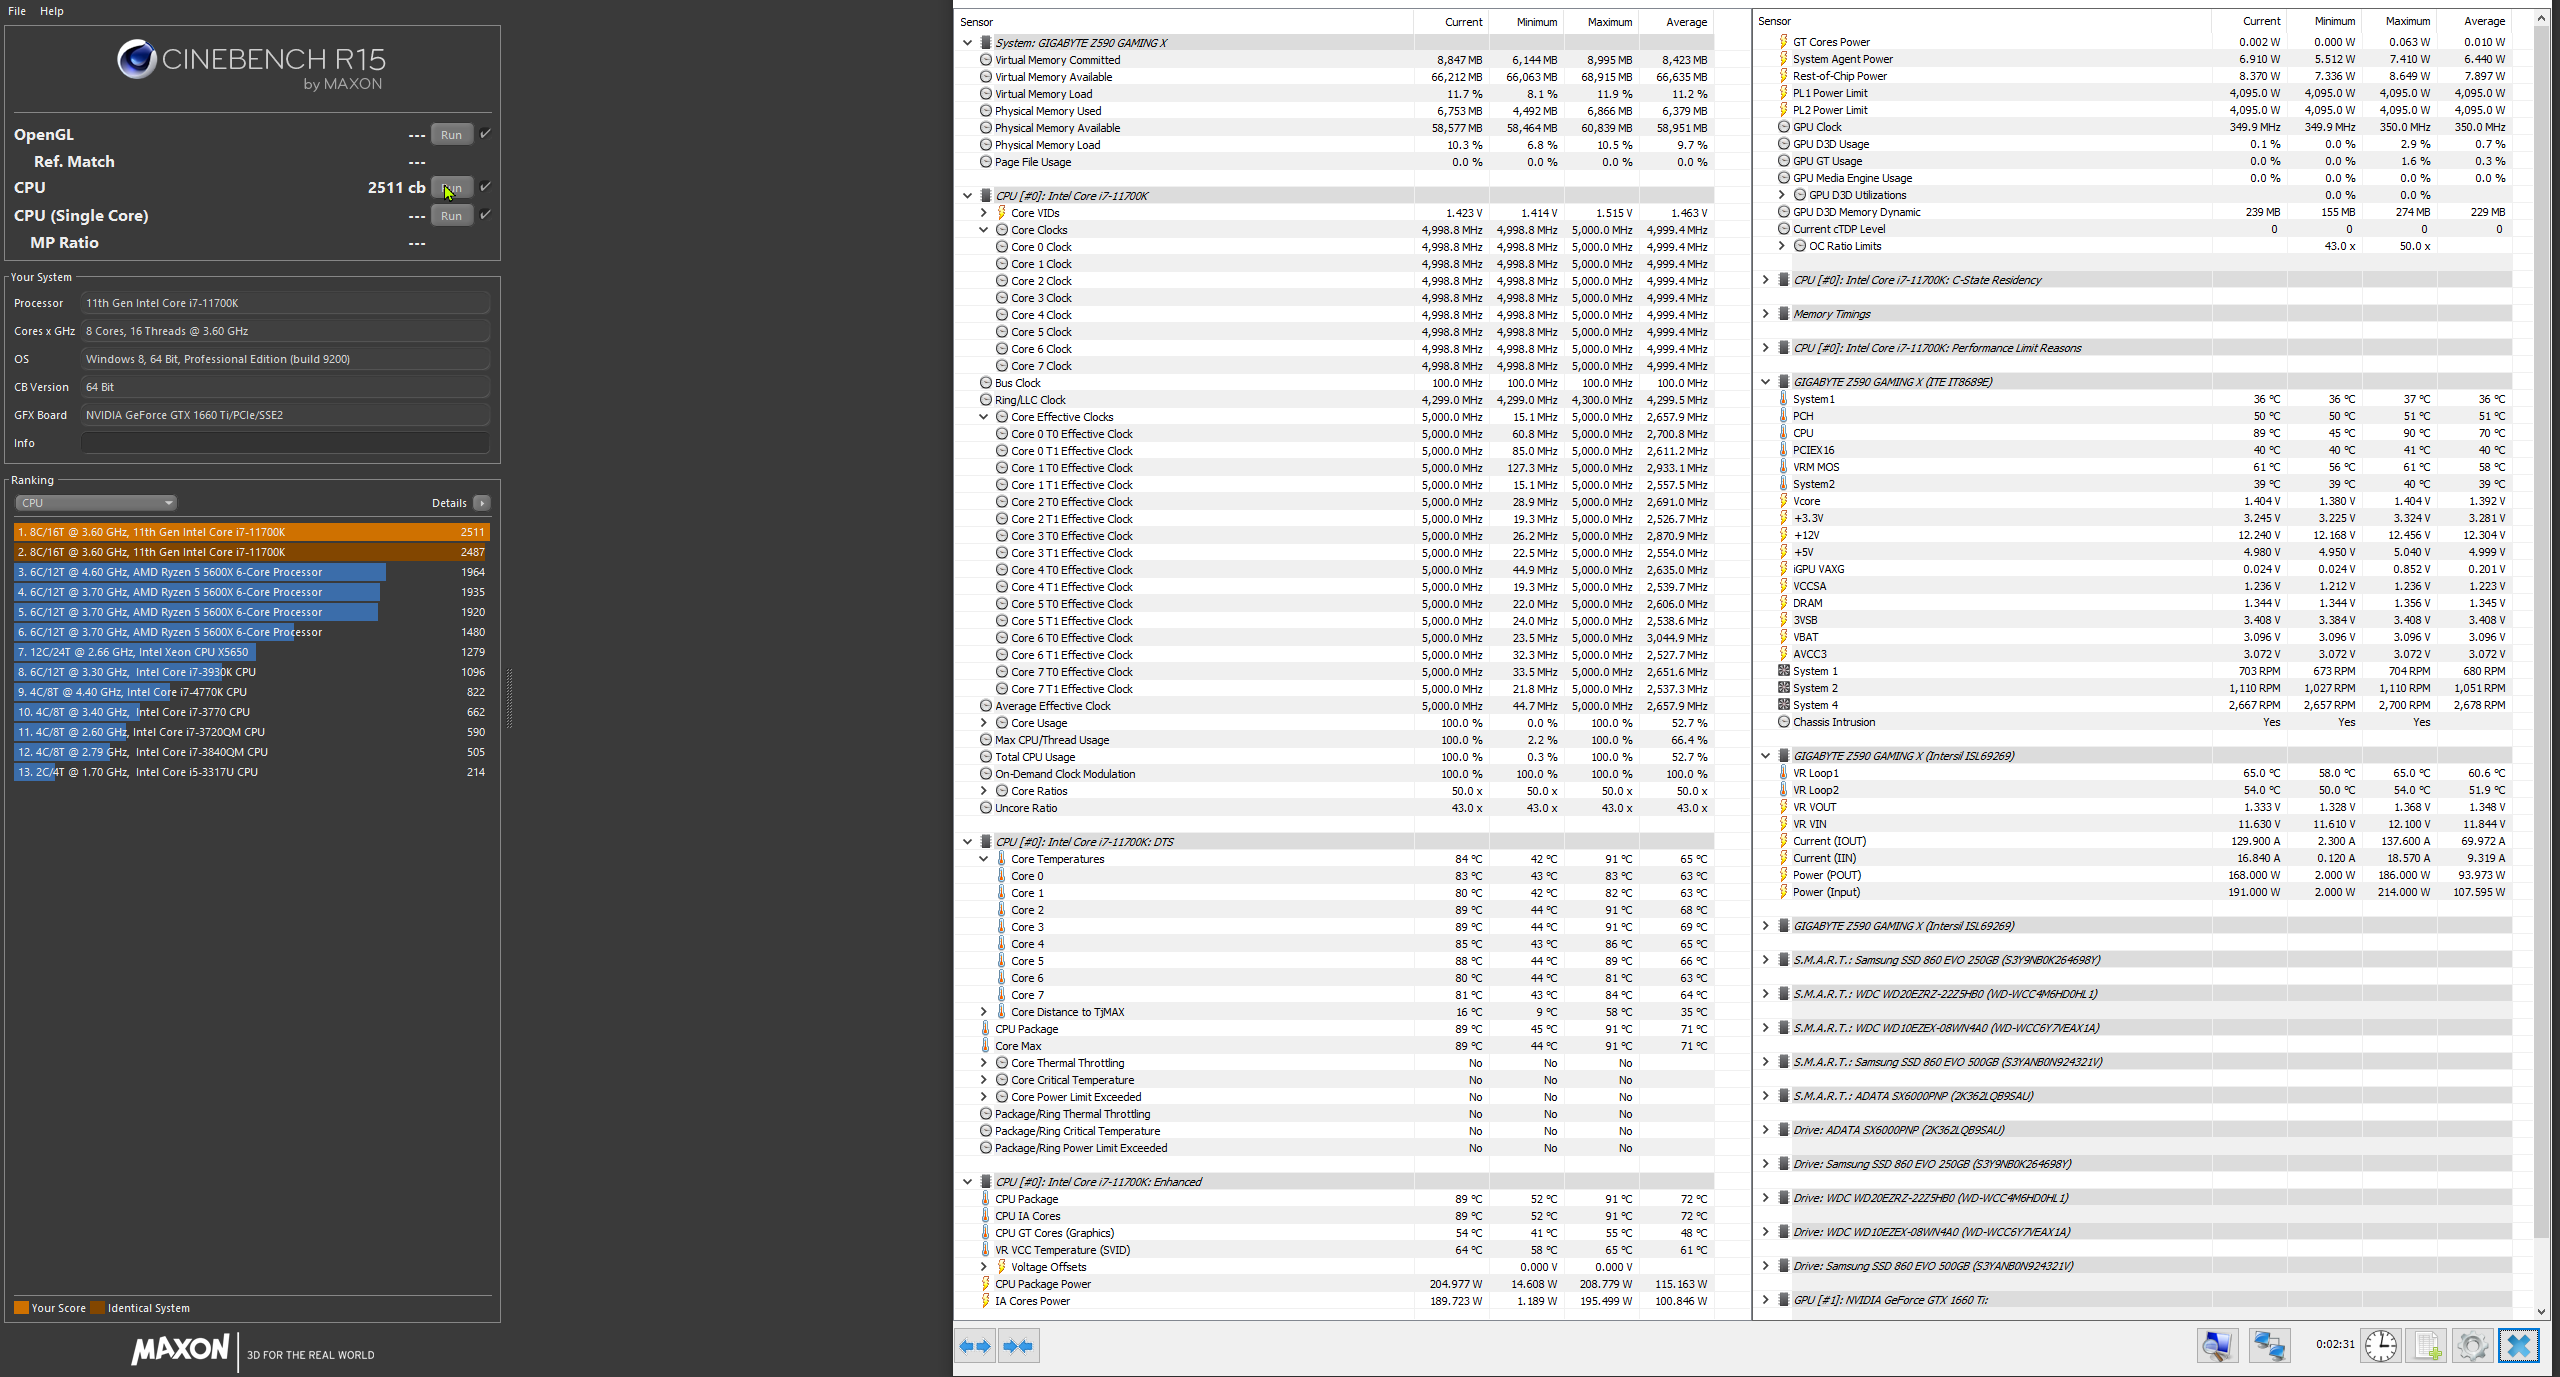This screenshot has width=2560, height=1377.
Task: Click the empty Info input field
Action: (285, 443)
